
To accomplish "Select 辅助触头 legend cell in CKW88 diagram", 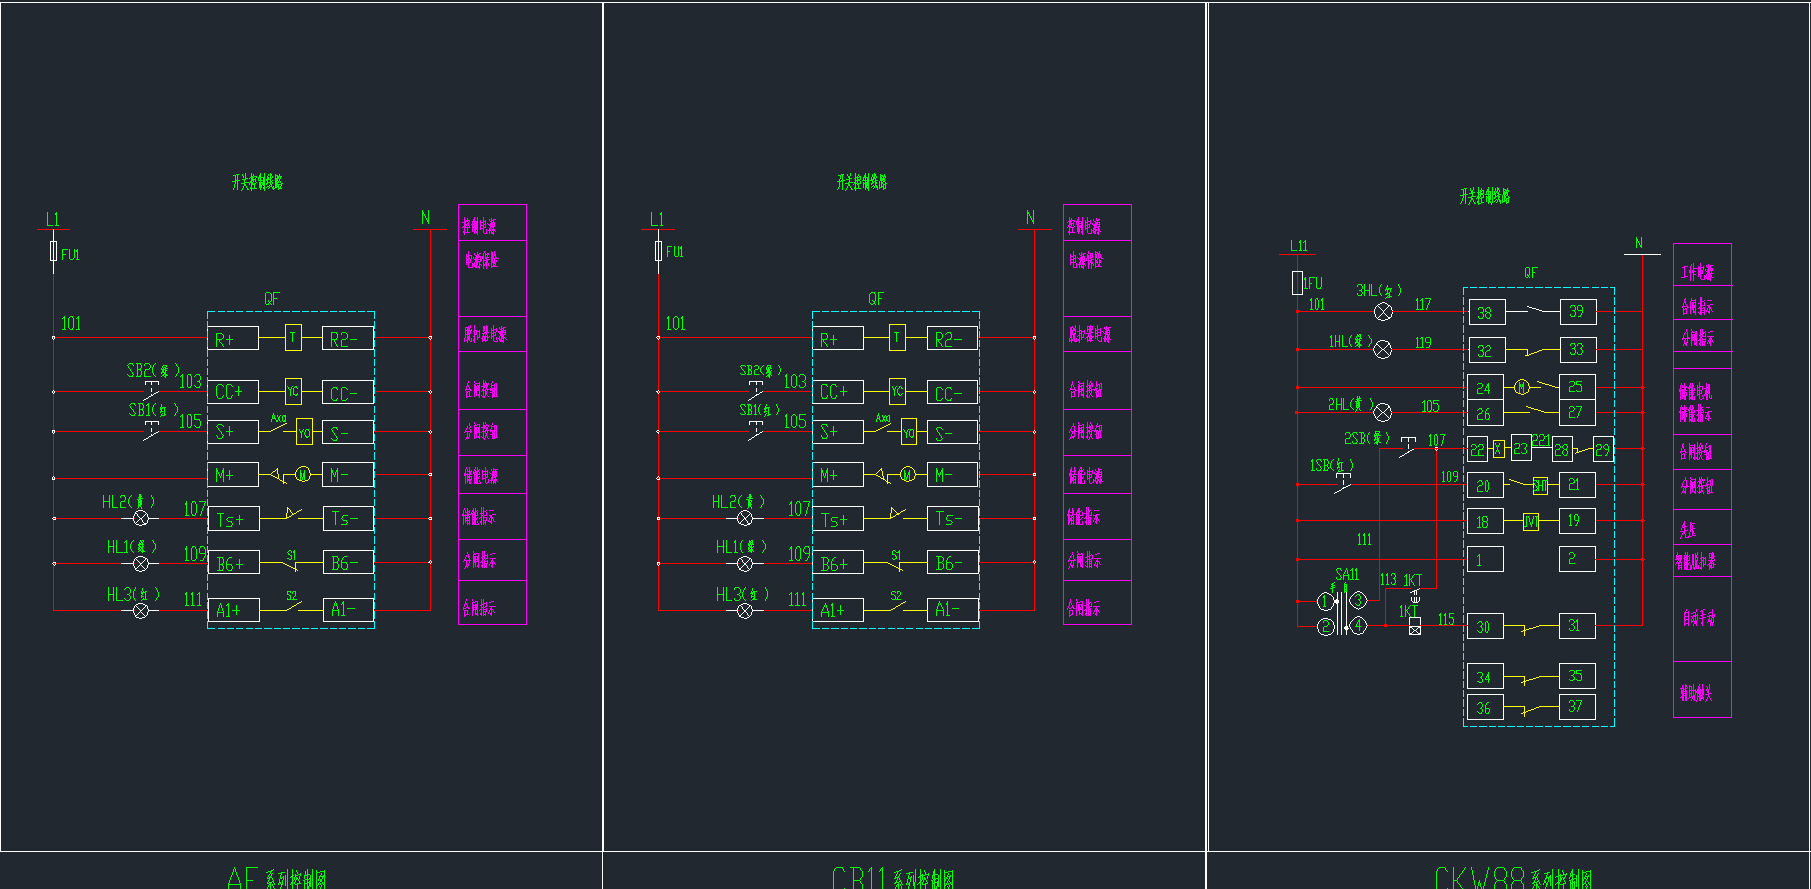I will [x=1702, y=690].
